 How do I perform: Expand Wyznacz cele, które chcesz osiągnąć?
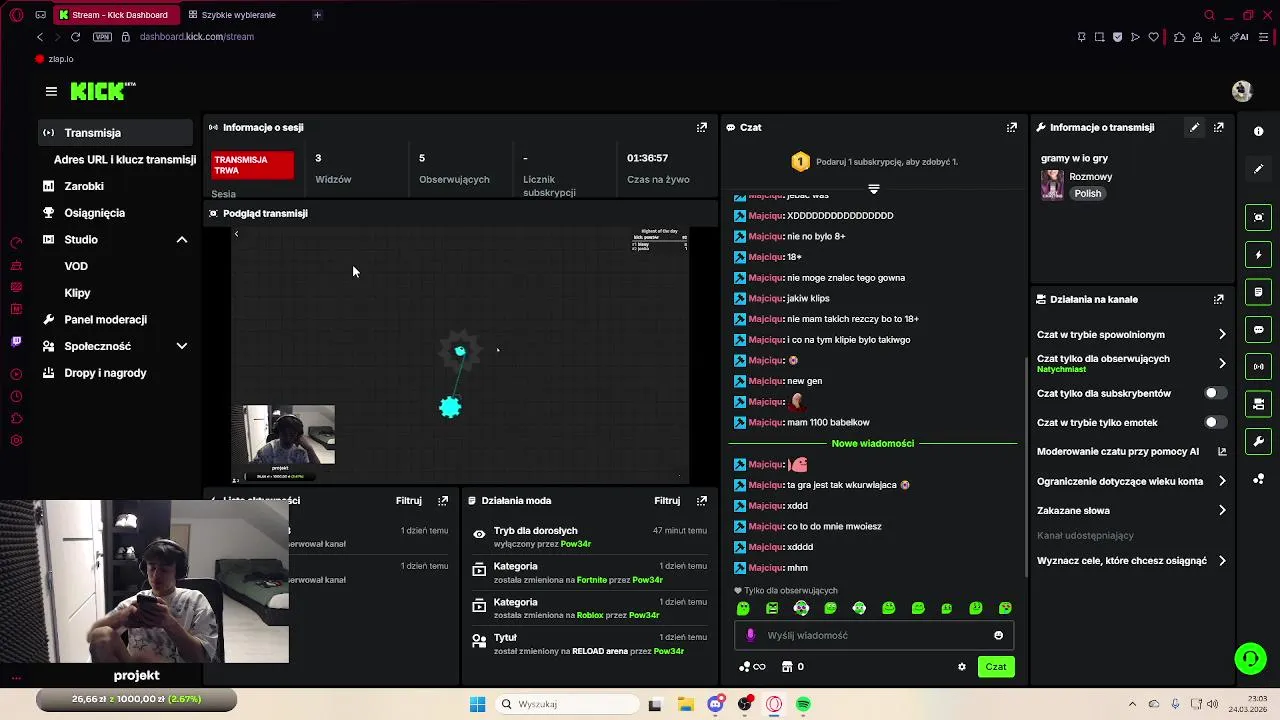1130,561
